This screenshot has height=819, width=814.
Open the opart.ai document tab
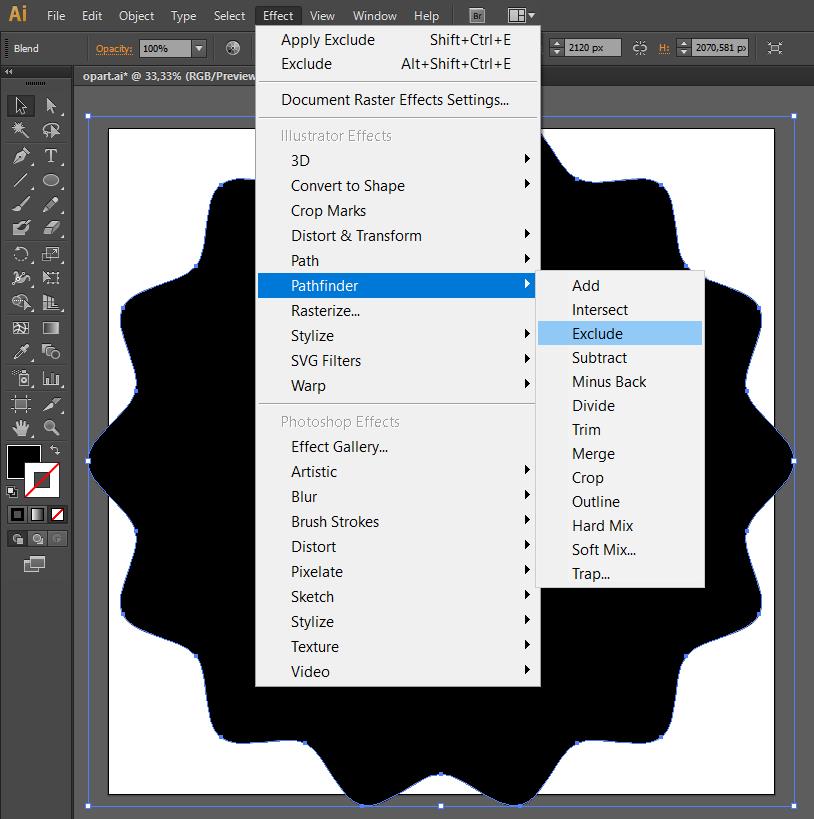pyautogui.click(x=163, y=76)
